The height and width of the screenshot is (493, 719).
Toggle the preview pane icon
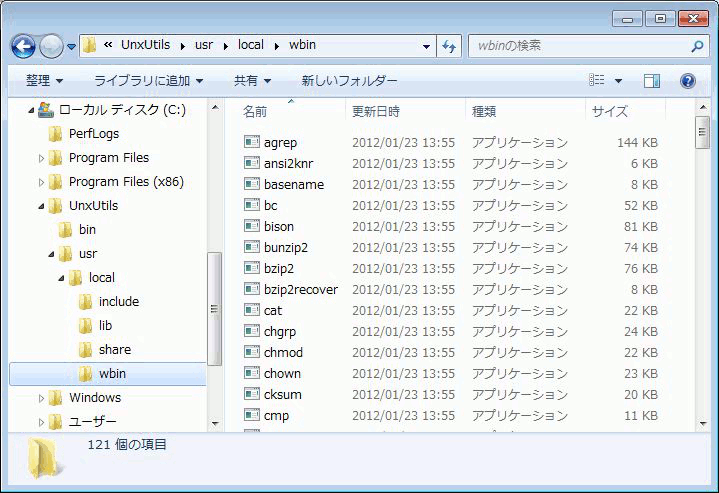point(652,81)
